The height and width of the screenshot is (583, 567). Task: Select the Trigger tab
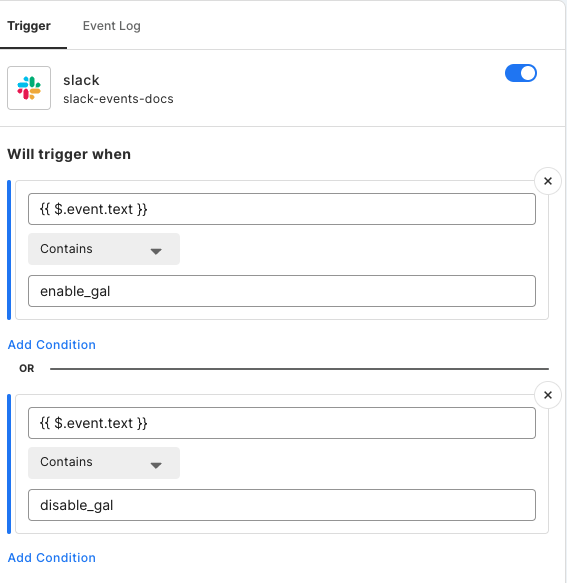[29, 26]
